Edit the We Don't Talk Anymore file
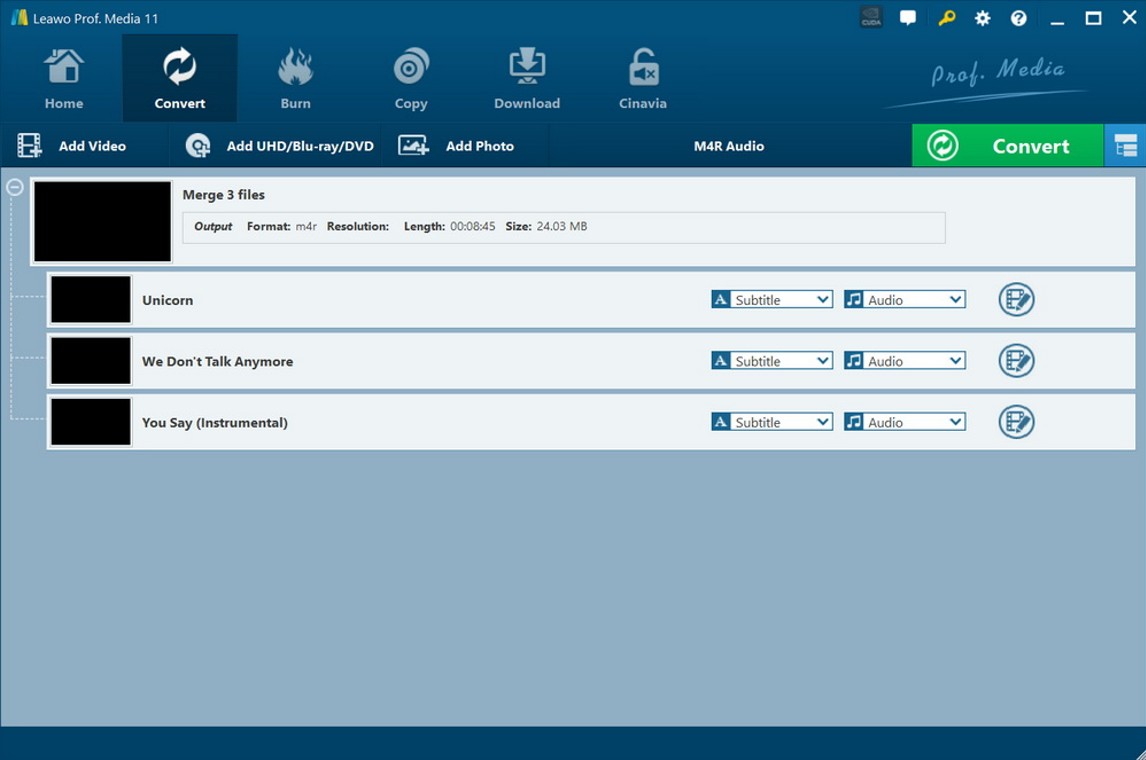Screen dimensions: 1146x760 click(x=1016, y=361)
